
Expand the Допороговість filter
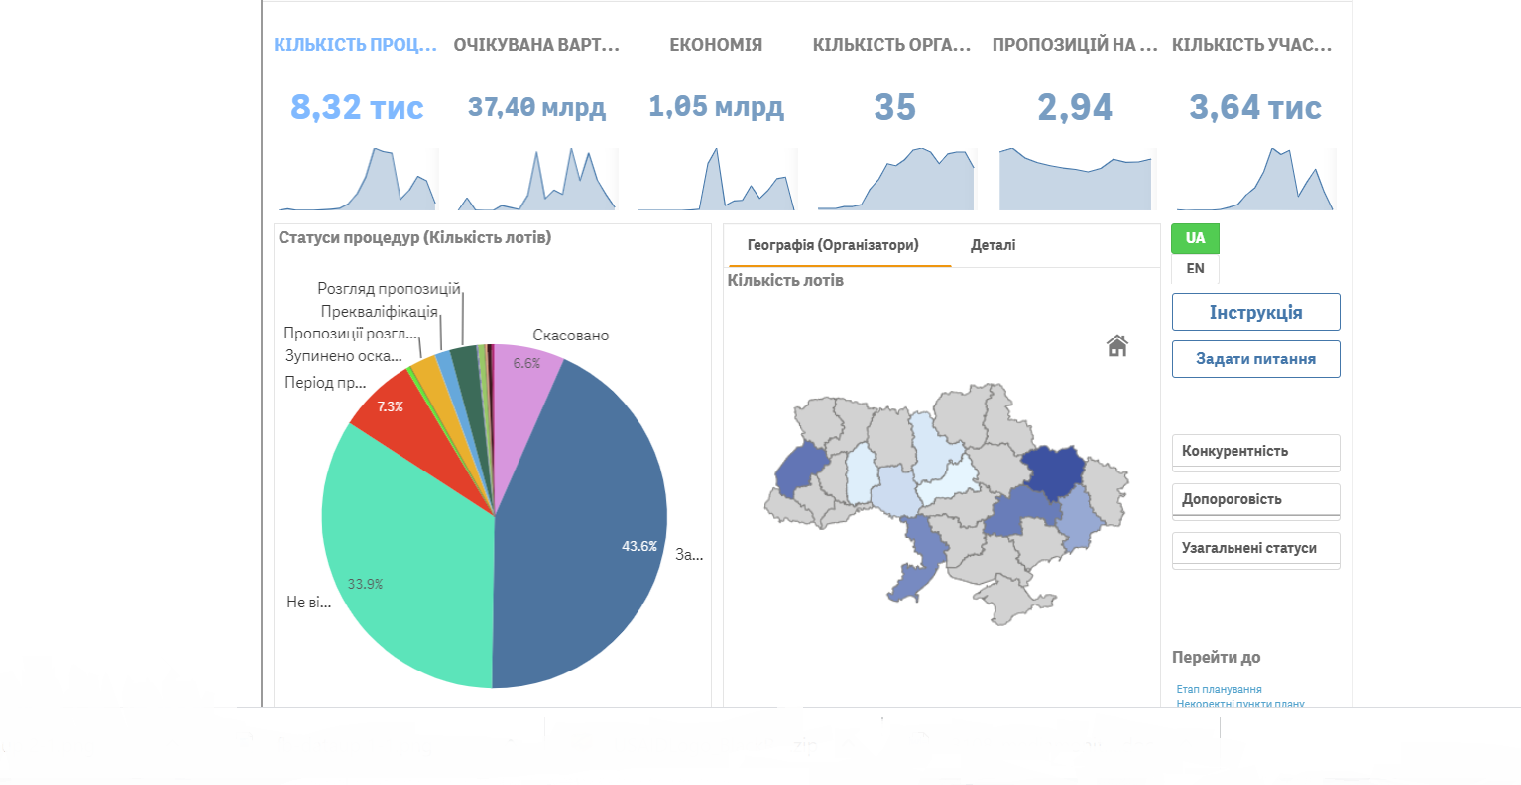1256,500
